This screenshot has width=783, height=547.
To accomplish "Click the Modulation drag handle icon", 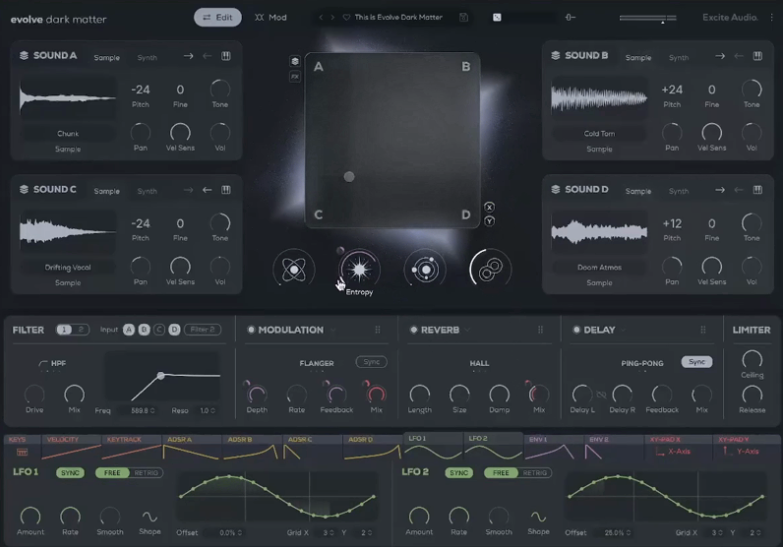I will [378, 330].
